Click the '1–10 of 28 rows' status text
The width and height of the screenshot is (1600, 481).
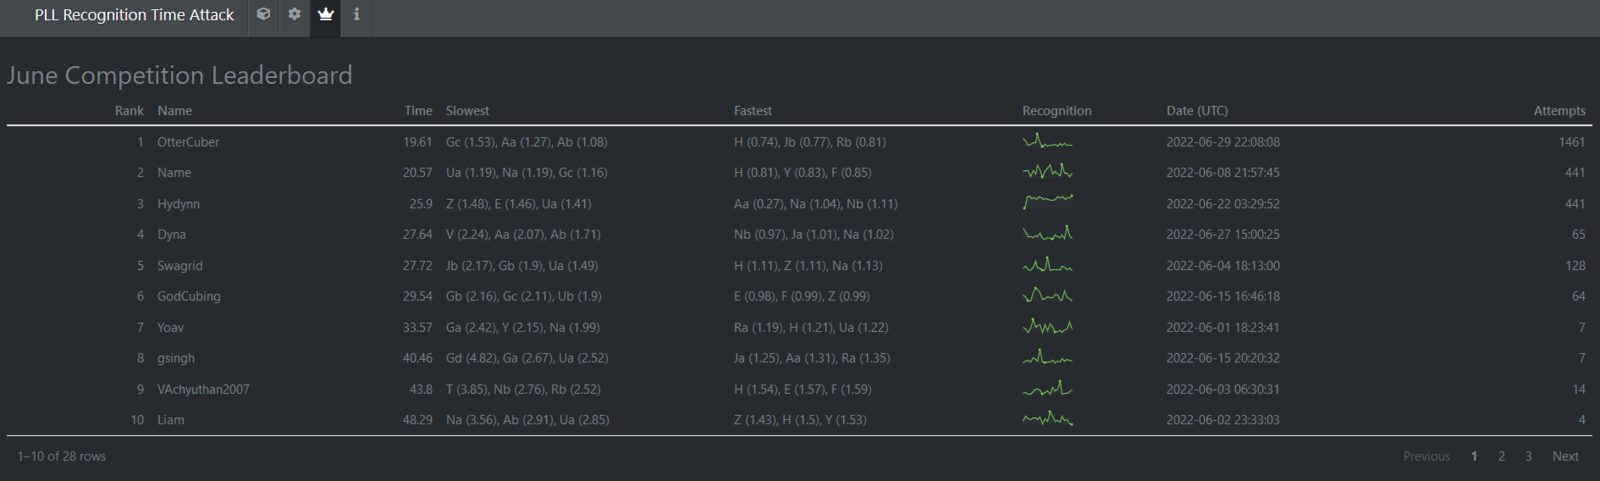pyautogui.click(x=61, y=456)
